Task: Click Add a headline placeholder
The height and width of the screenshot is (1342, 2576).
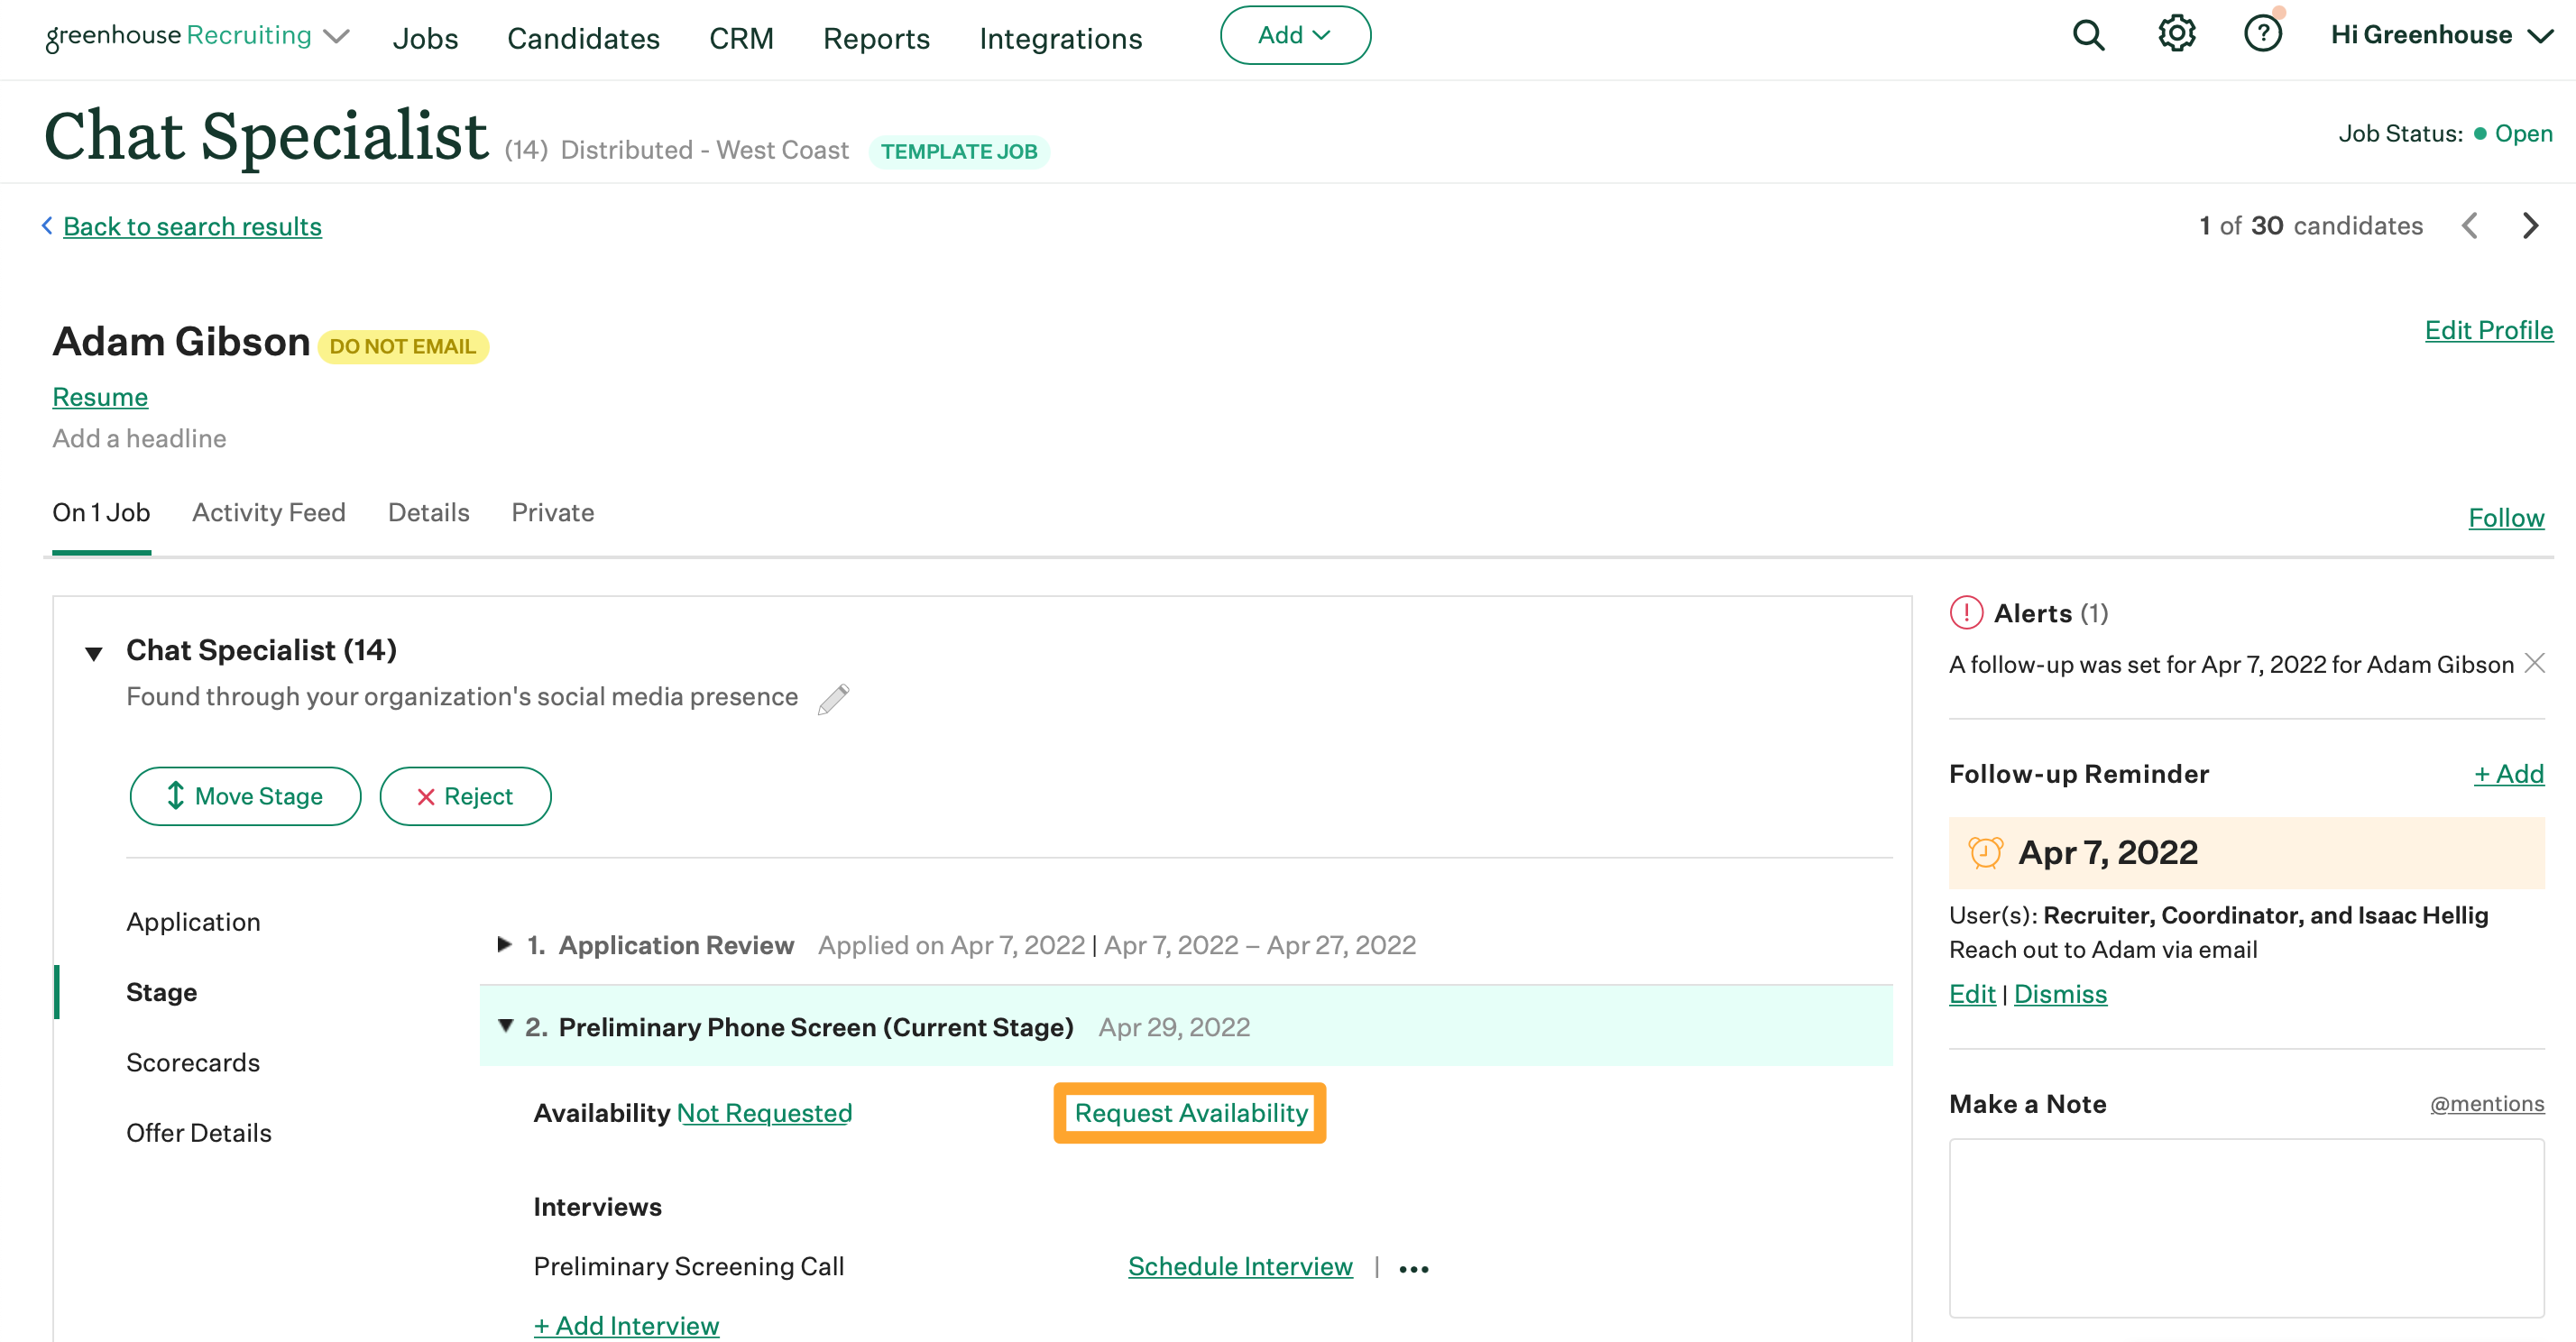Action: pyautogui.click(x=139, y=438)
